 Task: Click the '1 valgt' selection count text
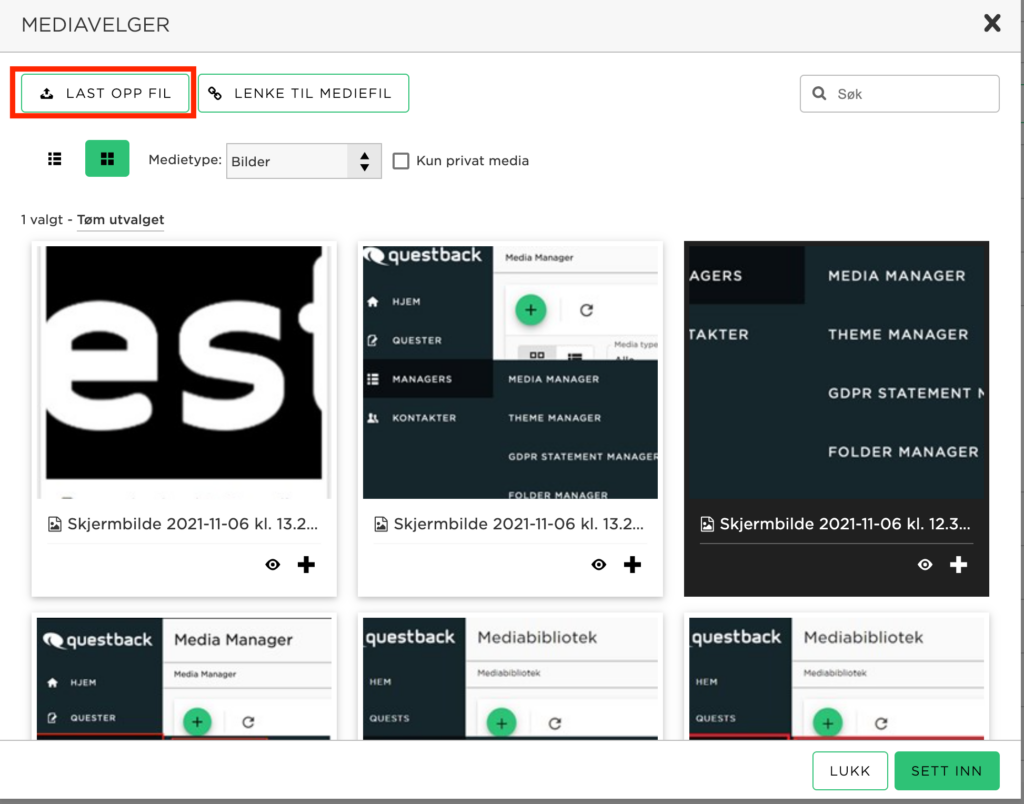[42, 220]
